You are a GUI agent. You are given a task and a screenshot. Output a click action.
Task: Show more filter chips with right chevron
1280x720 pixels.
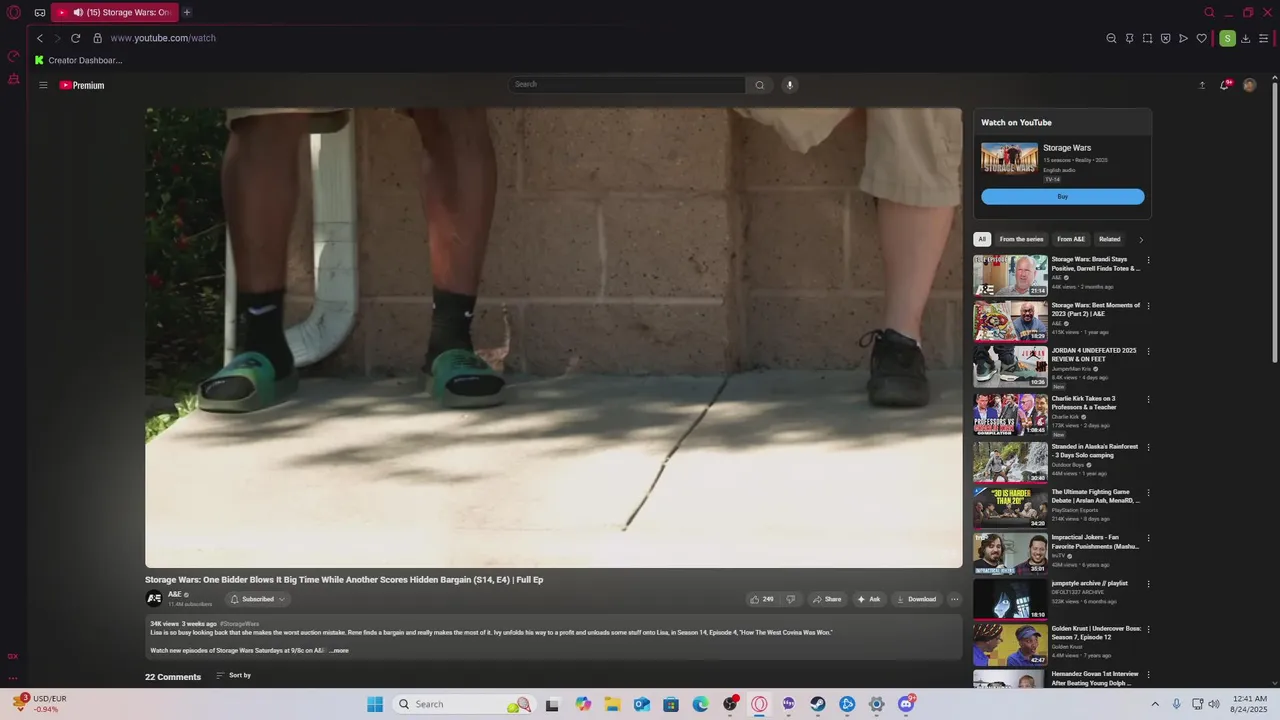[1141, 239]
